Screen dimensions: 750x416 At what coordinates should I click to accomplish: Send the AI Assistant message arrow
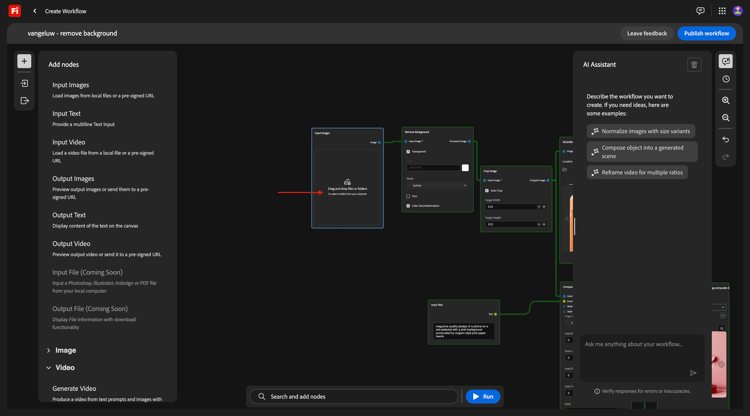point(693,373)
